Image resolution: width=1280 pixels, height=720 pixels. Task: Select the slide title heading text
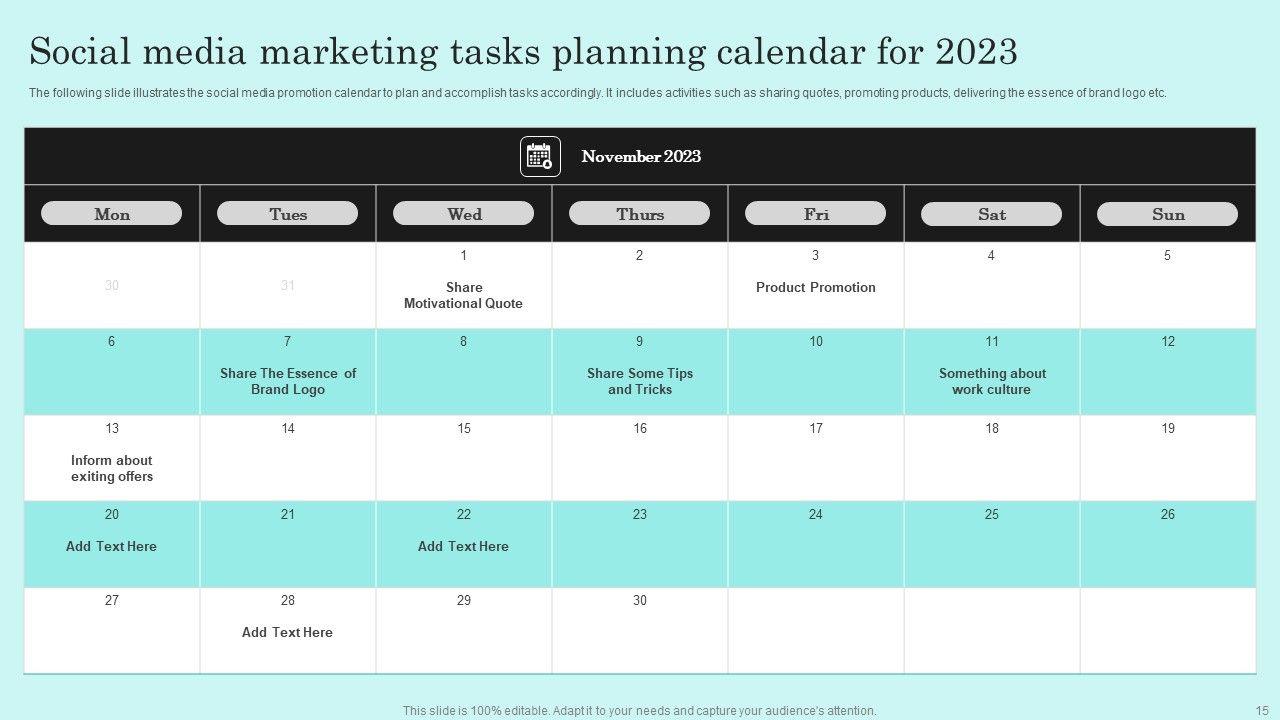(523, 51)
